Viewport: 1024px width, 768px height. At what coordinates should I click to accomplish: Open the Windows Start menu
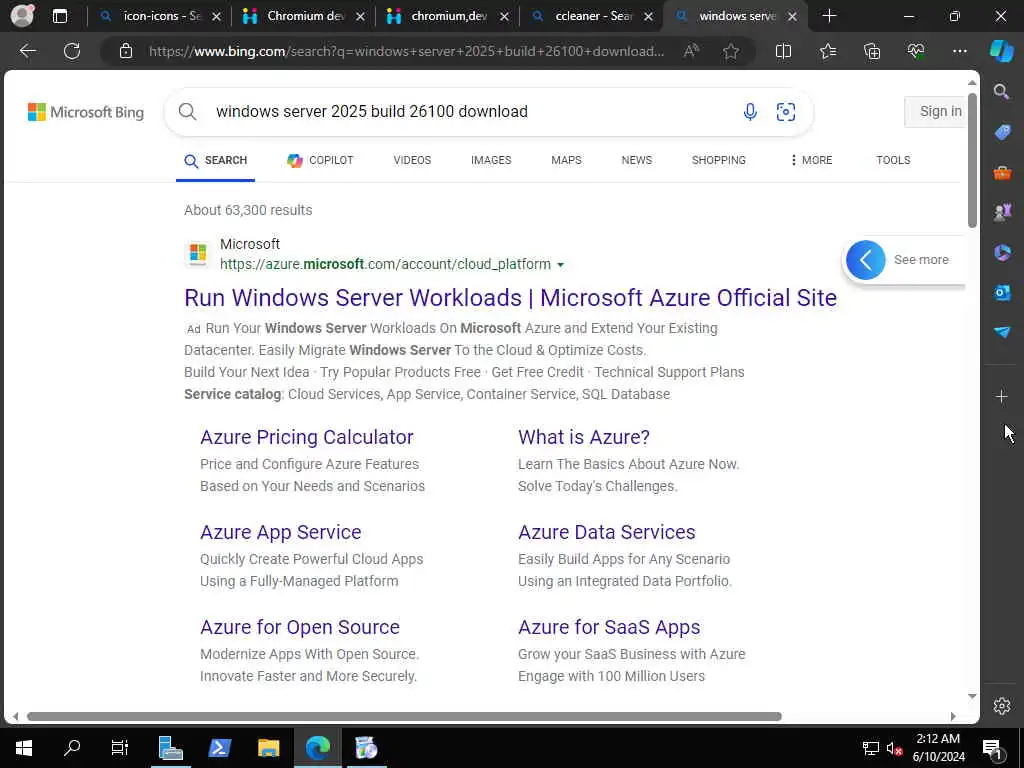pos(24,748)
